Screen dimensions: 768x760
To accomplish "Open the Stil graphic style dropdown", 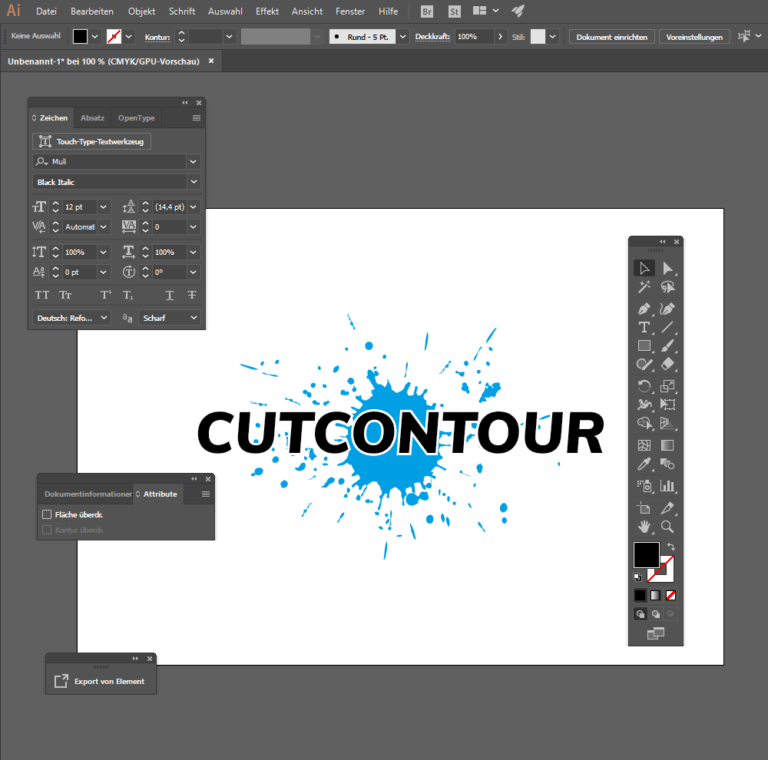I will [x=552, y=37].
